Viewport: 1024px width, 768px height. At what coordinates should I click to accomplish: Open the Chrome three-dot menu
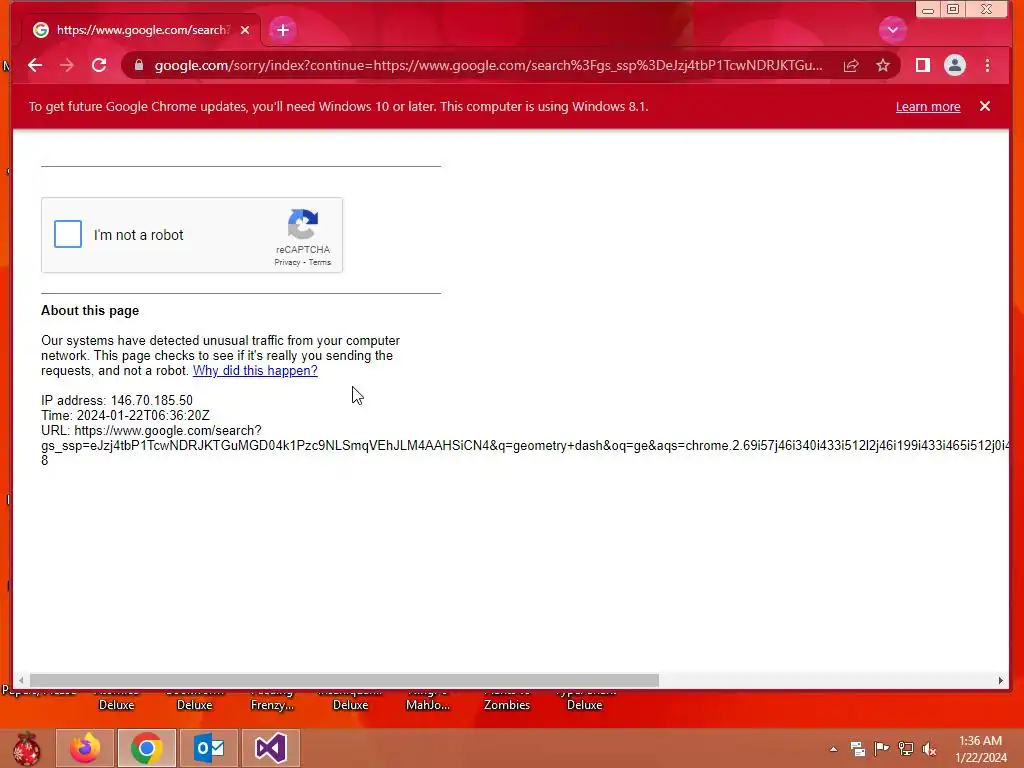point(987,65)
